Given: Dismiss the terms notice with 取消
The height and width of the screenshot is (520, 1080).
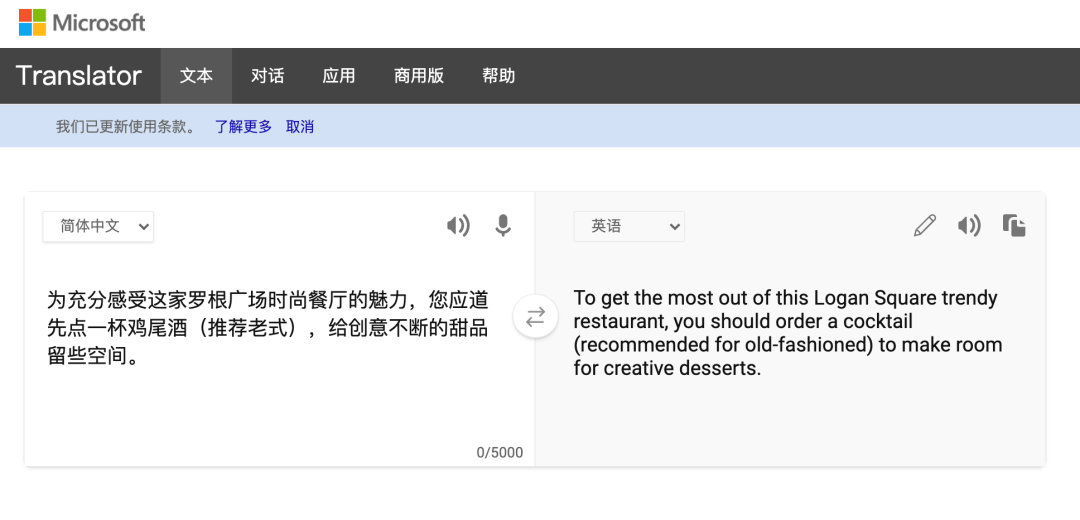Looking at the screenshot, I should pos(300,127).
